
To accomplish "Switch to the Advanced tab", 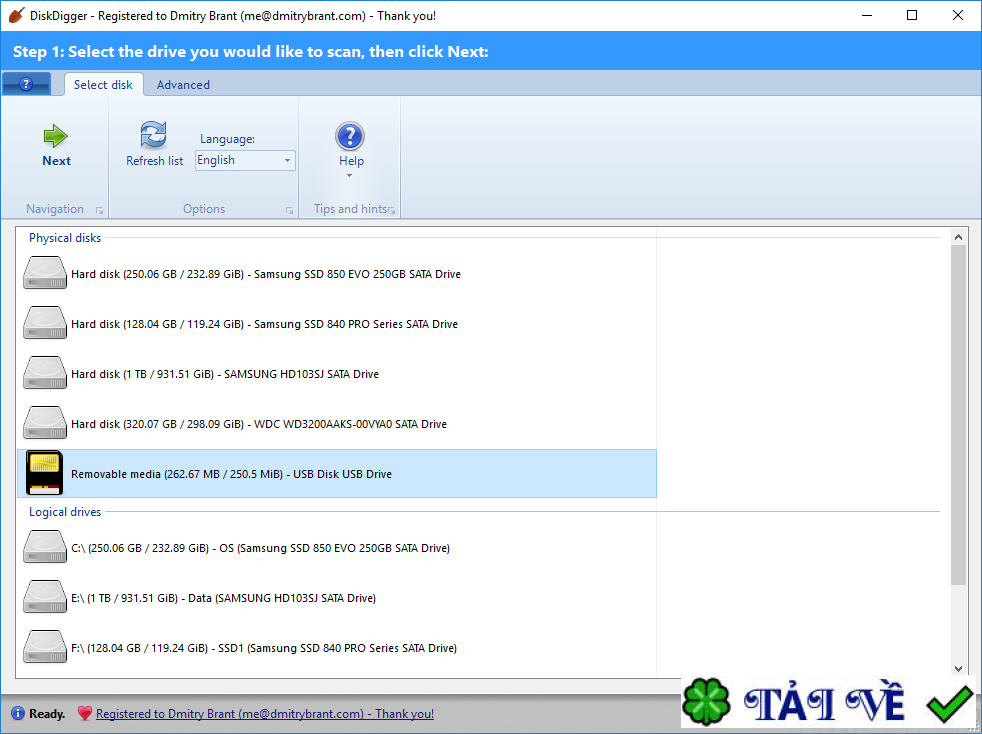I will click(x=183, y=85).
